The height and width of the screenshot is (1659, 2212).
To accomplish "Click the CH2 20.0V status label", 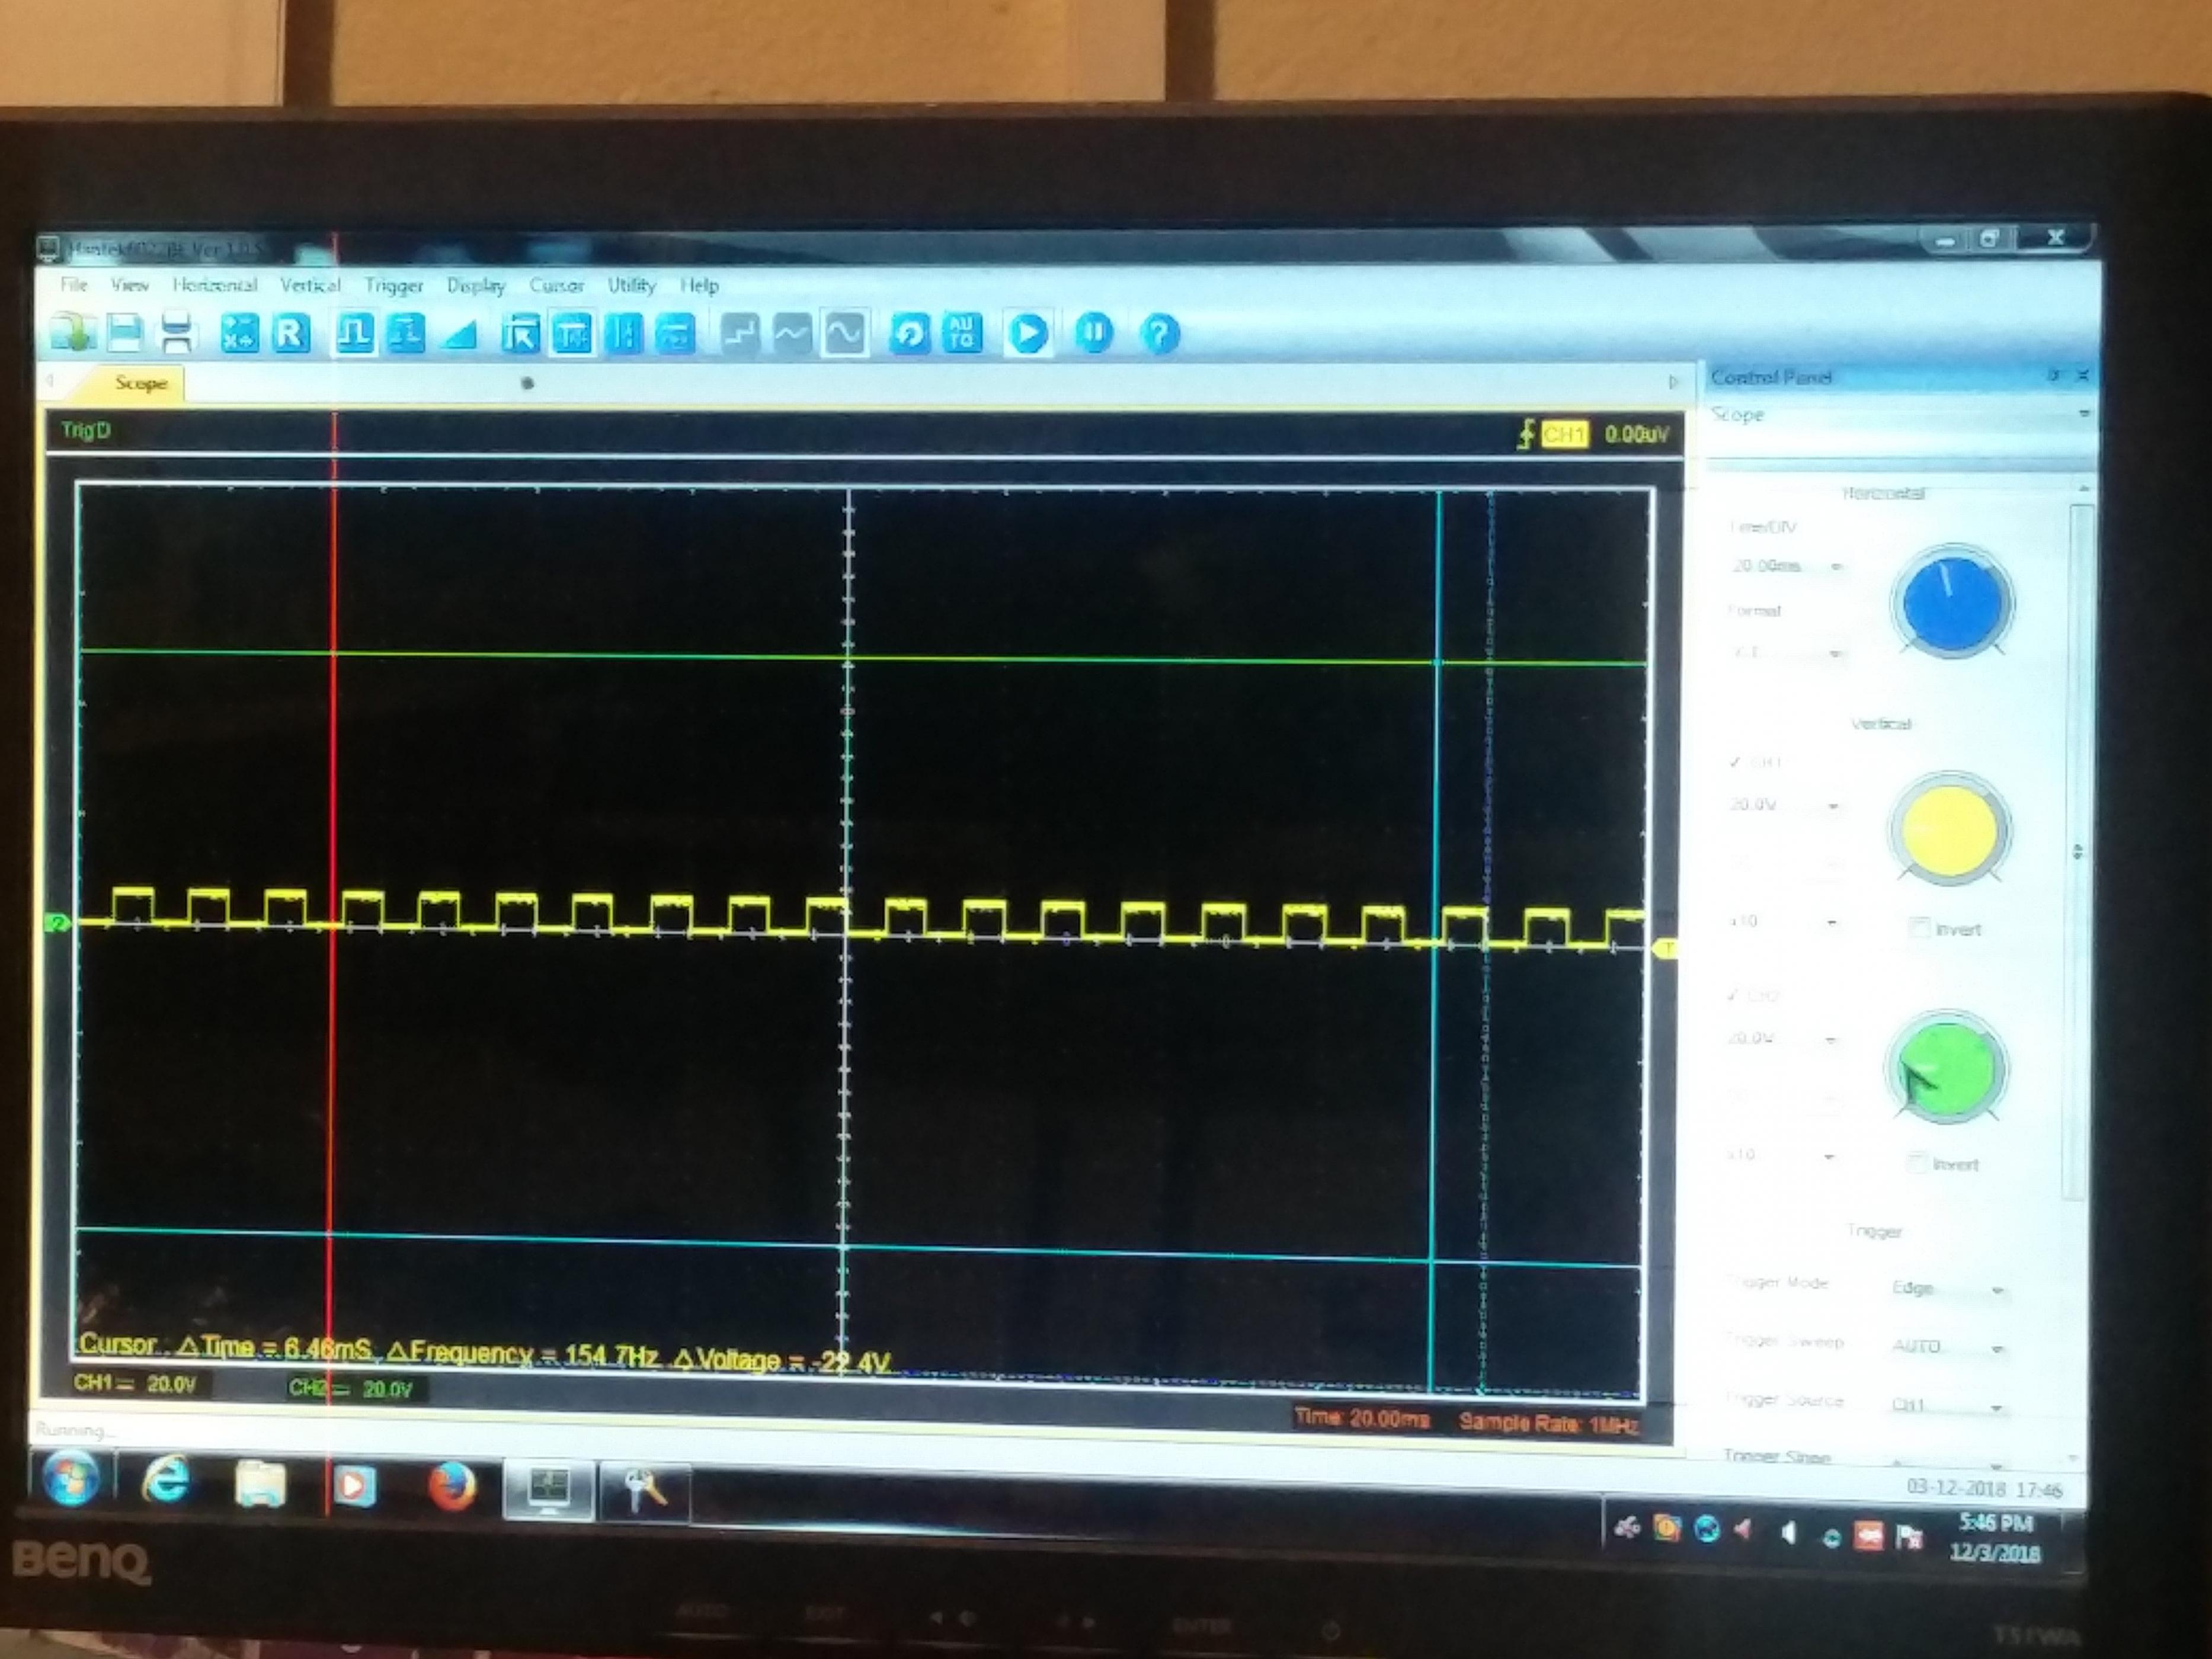I will pos(350,1388).
